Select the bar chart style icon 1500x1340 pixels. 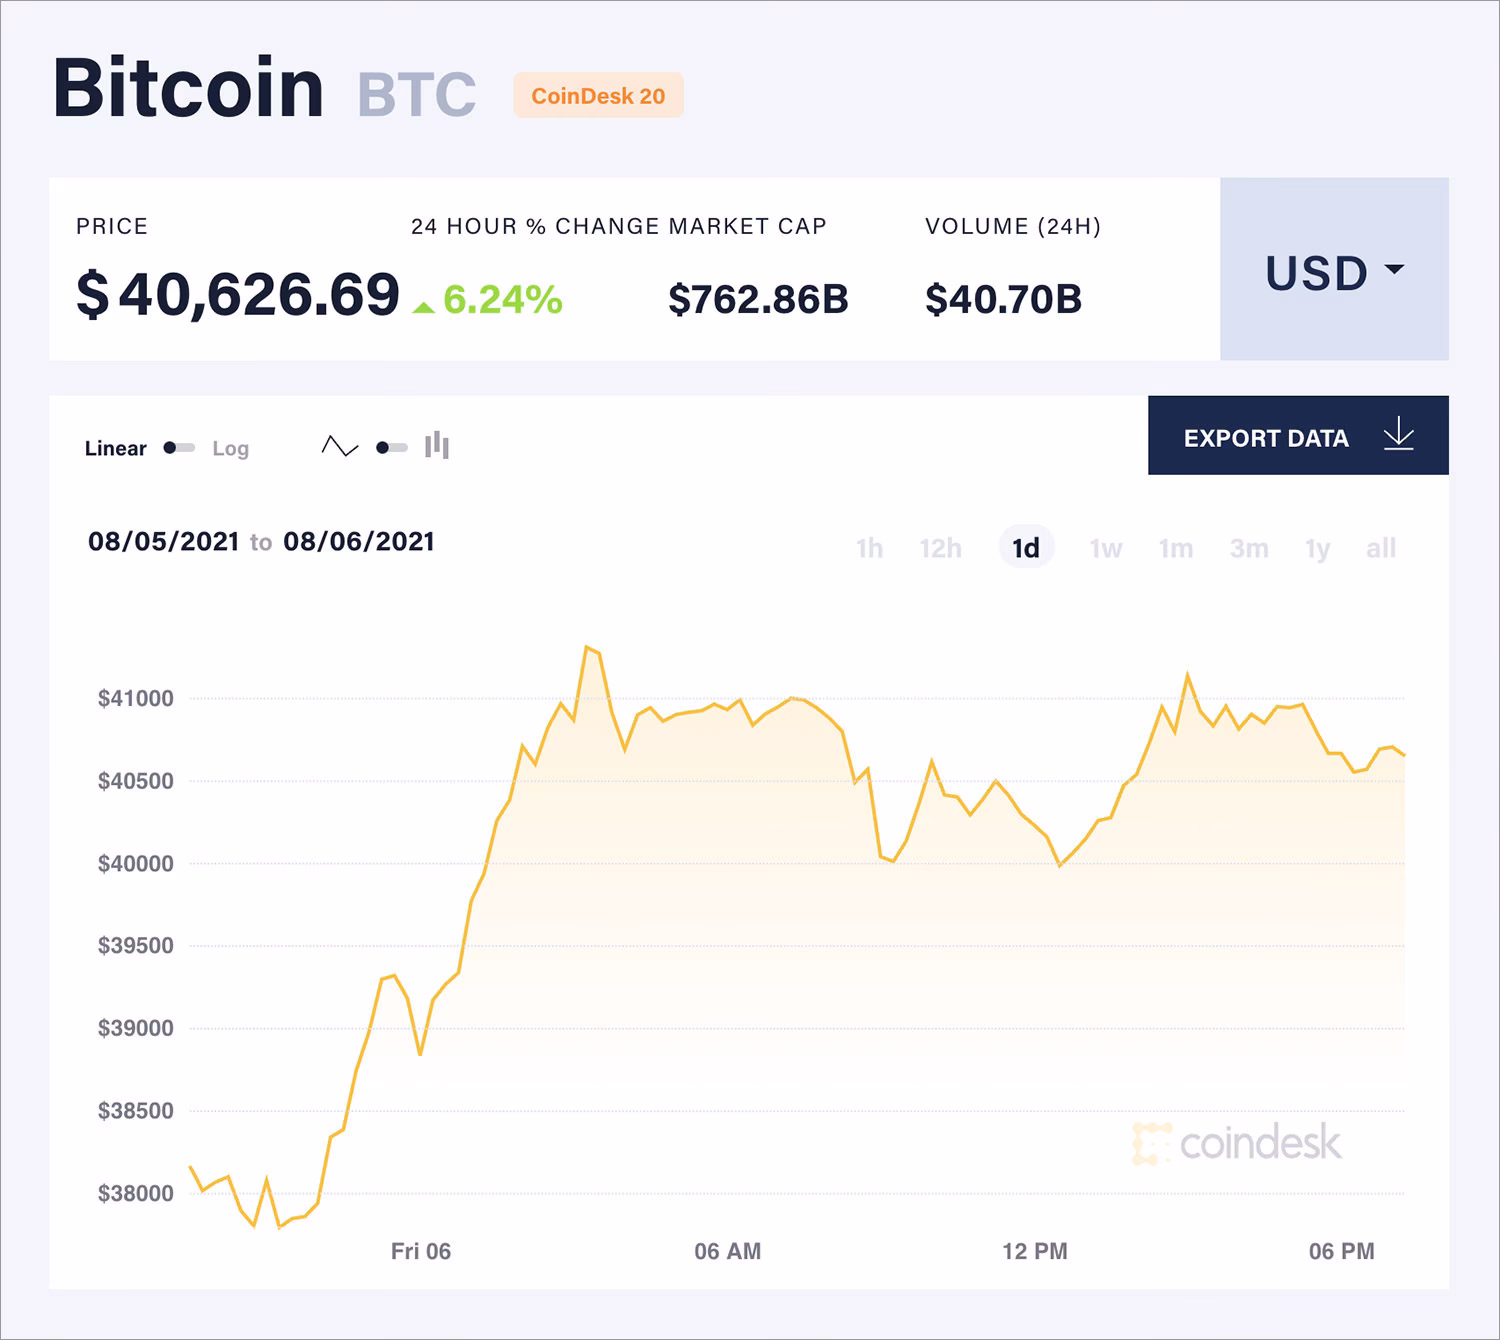[x=437, y=446]
